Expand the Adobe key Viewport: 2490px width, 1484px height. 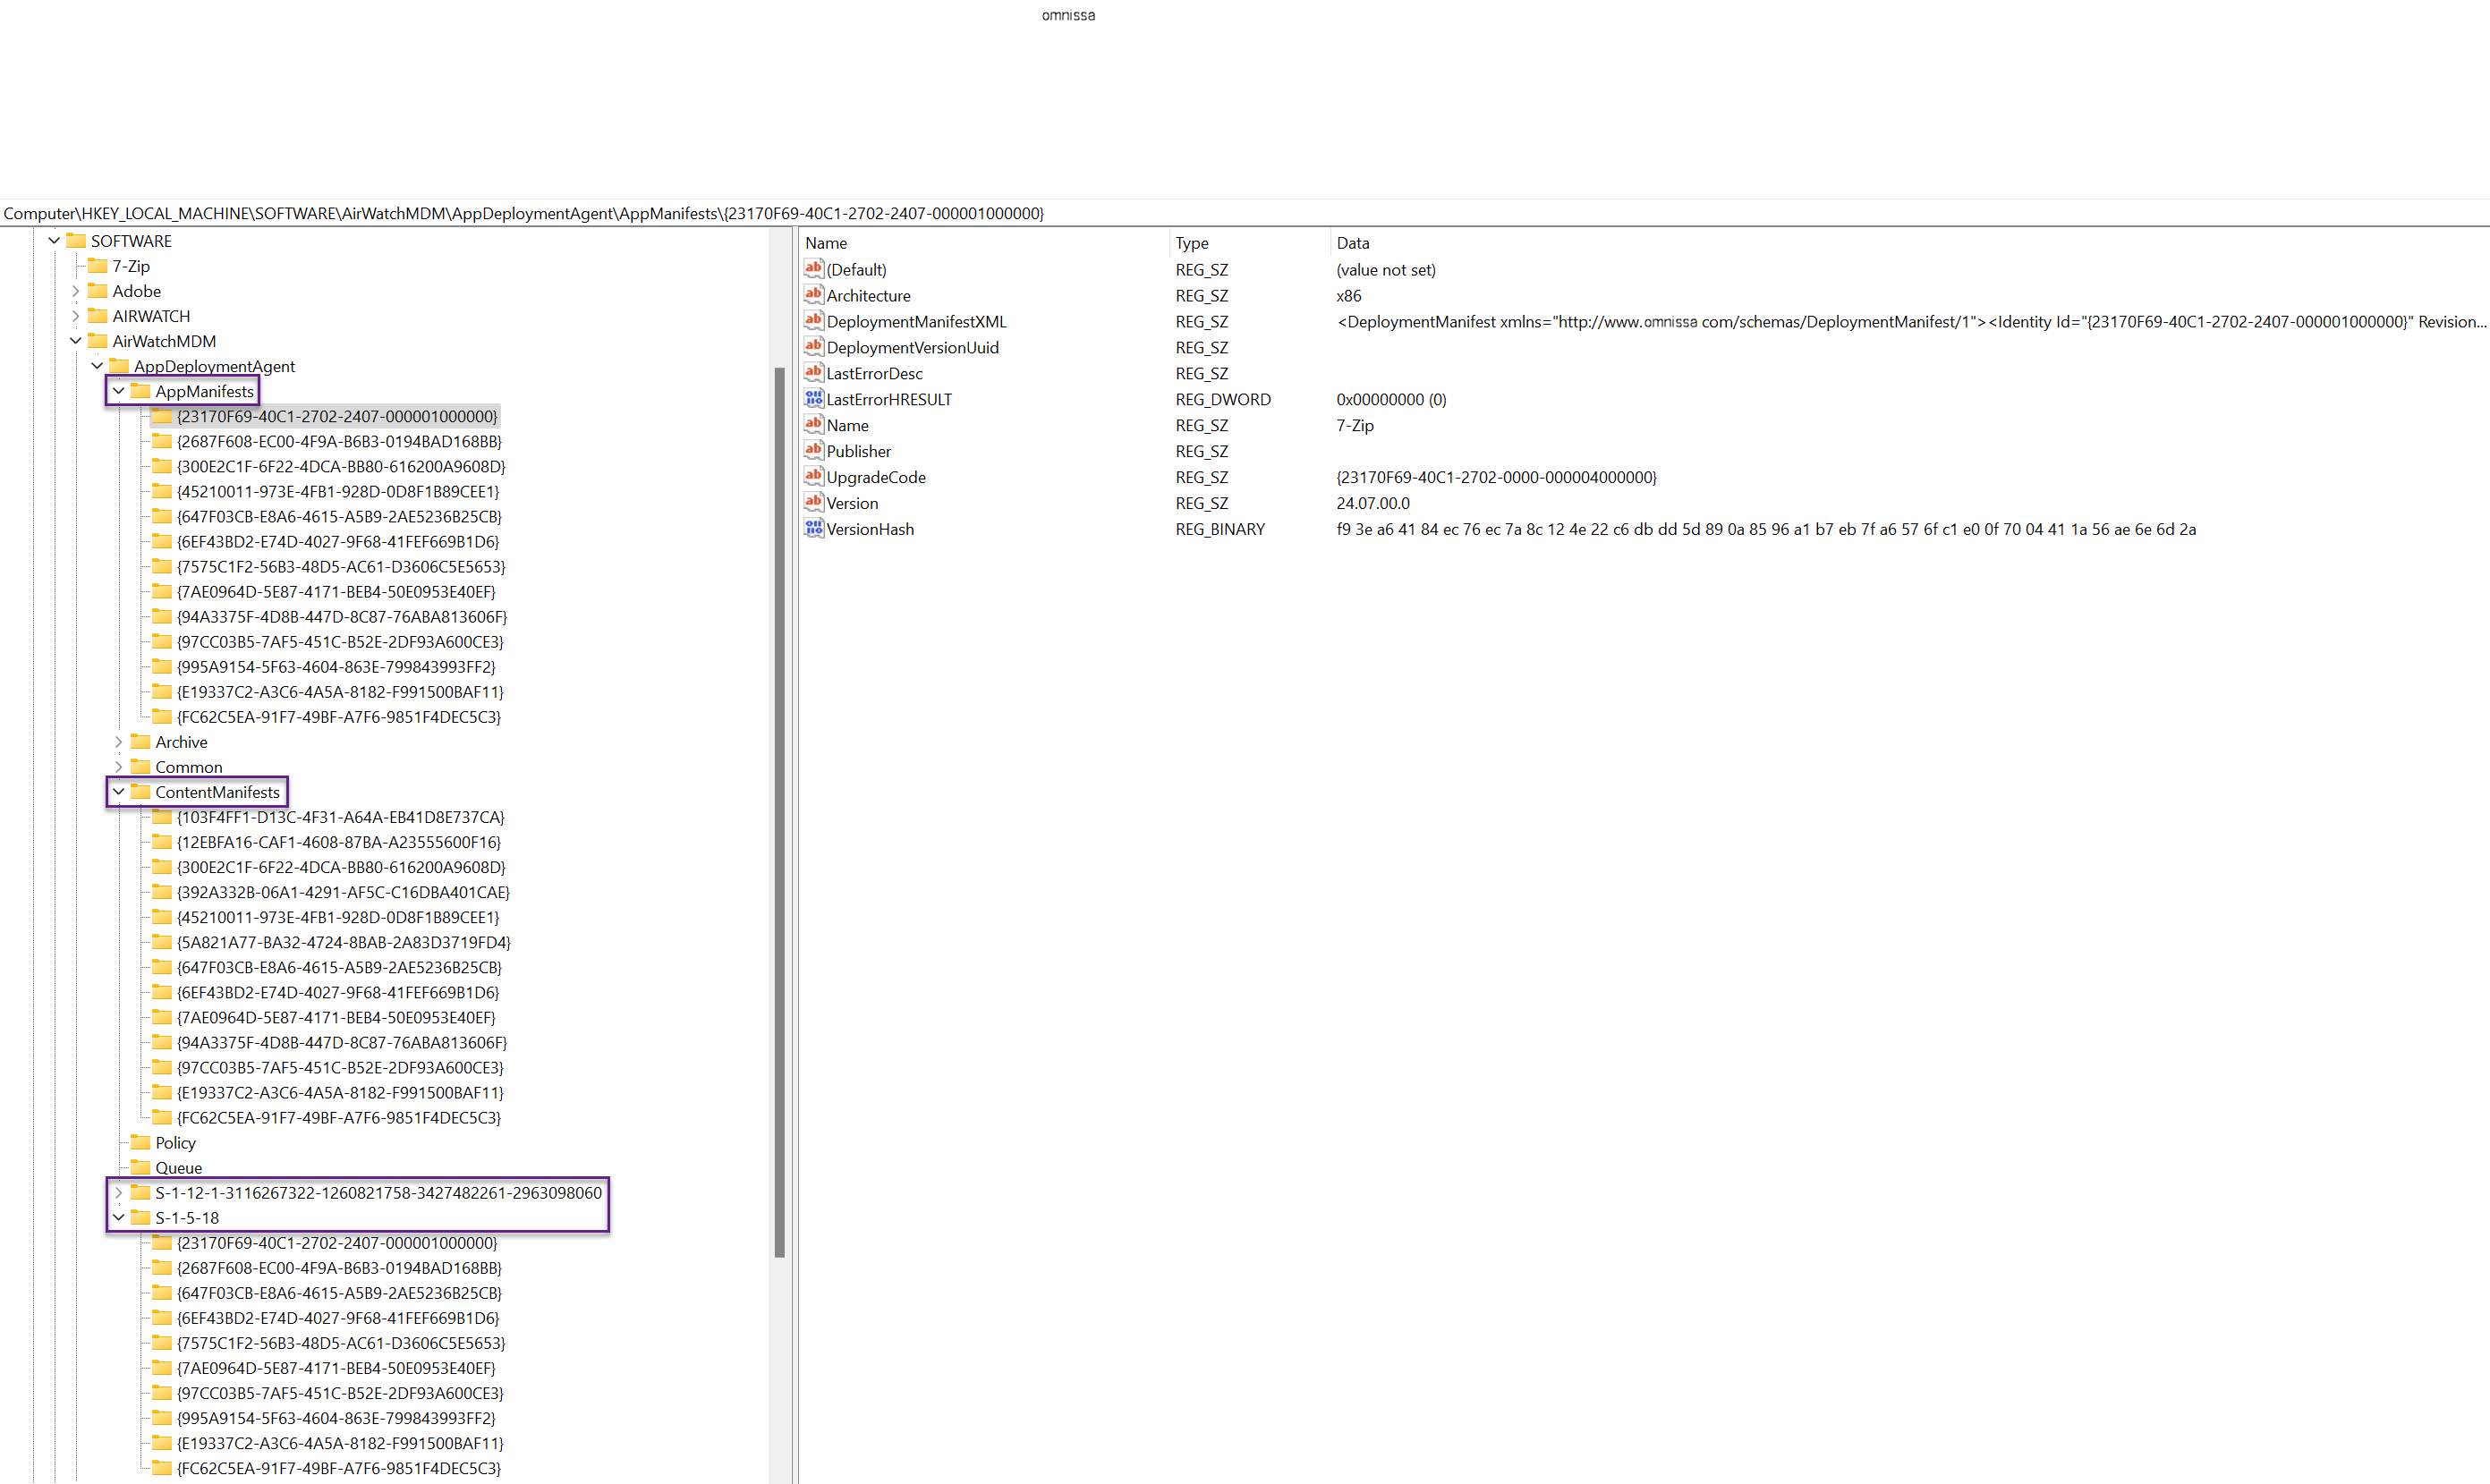pyautogui.click(x=76, y=291)
